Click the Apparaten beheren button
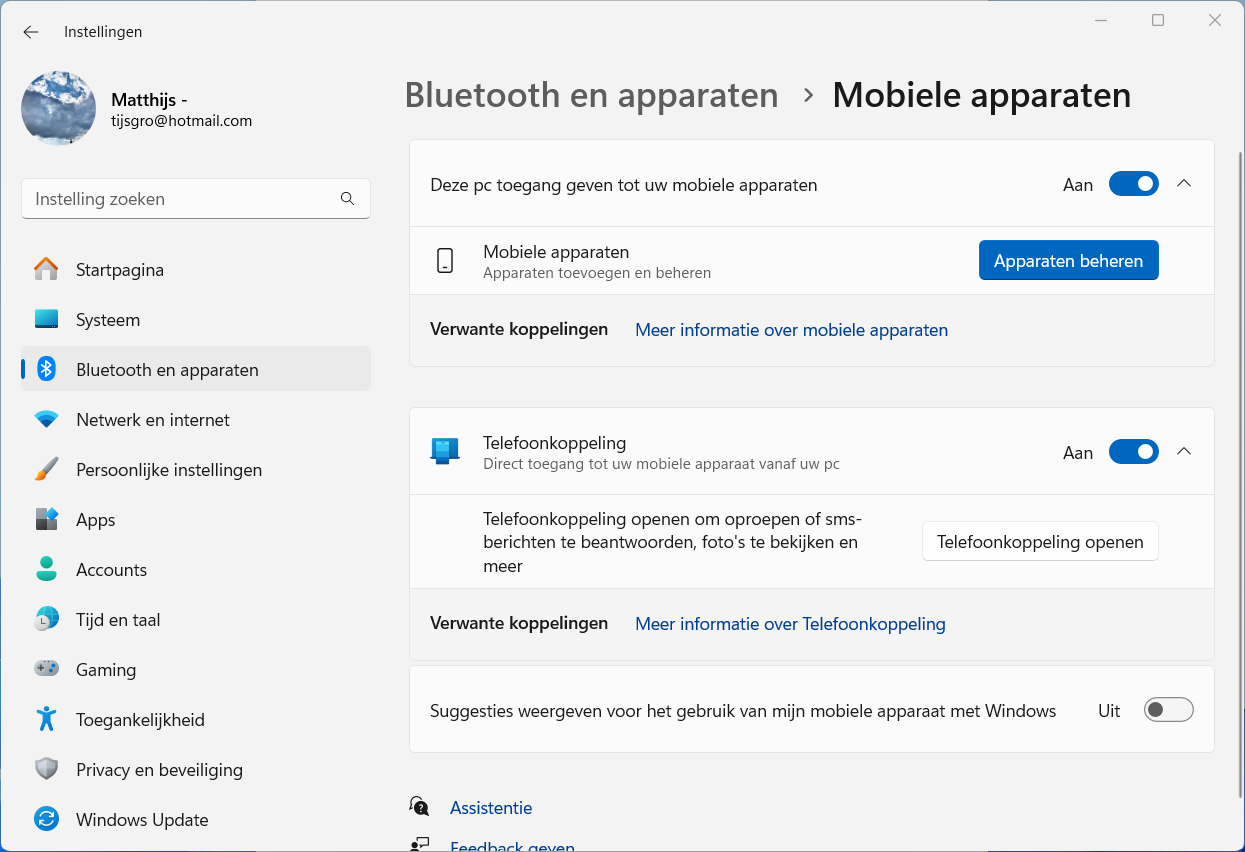 (x=1068, y=261)
